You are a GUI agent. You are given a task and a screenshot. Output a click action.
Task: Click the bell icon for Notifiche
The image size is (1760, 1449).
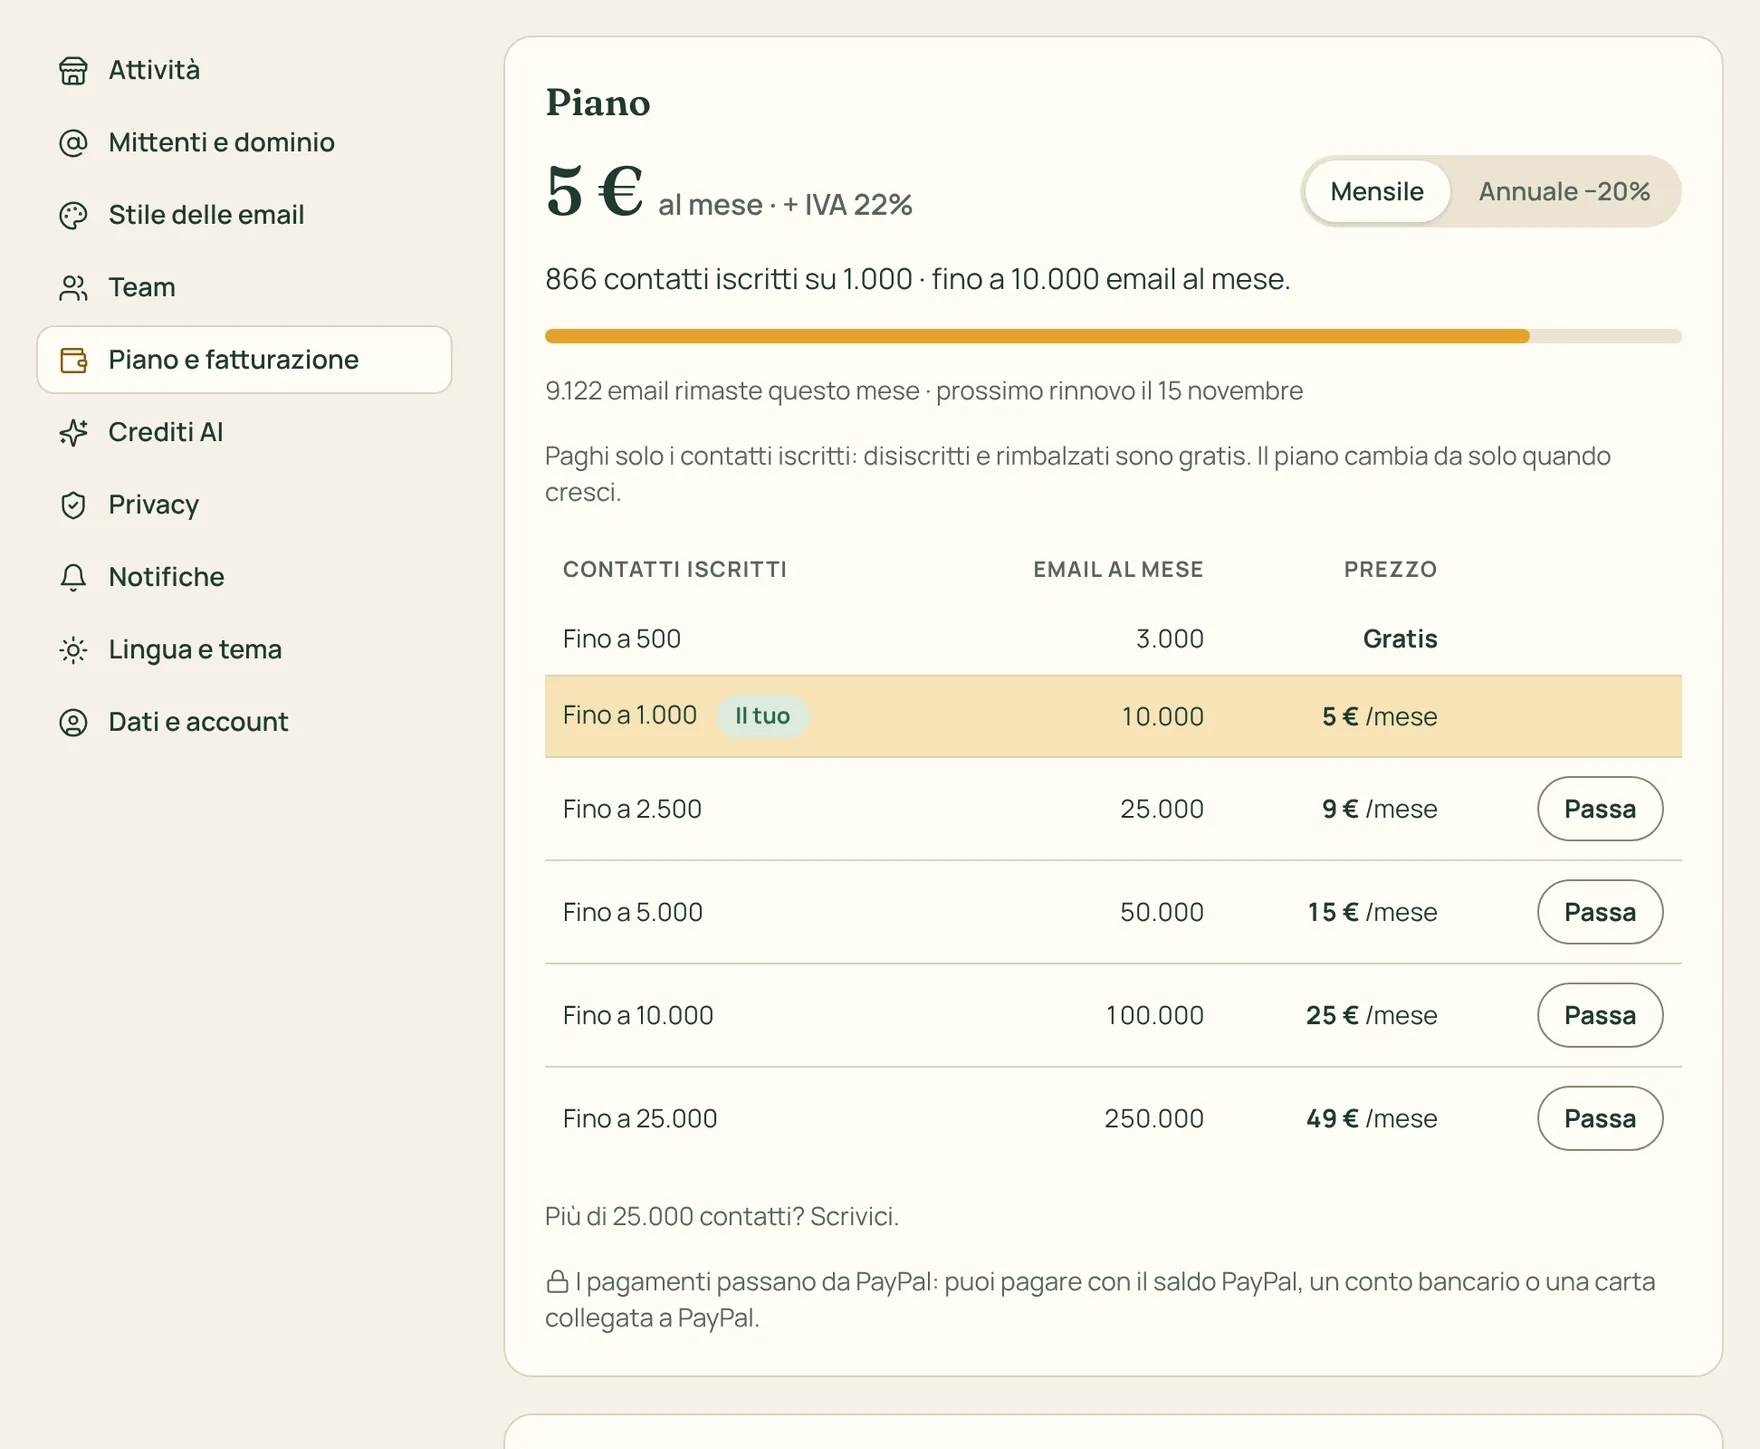pyautogui.click(x=73, y=577)
